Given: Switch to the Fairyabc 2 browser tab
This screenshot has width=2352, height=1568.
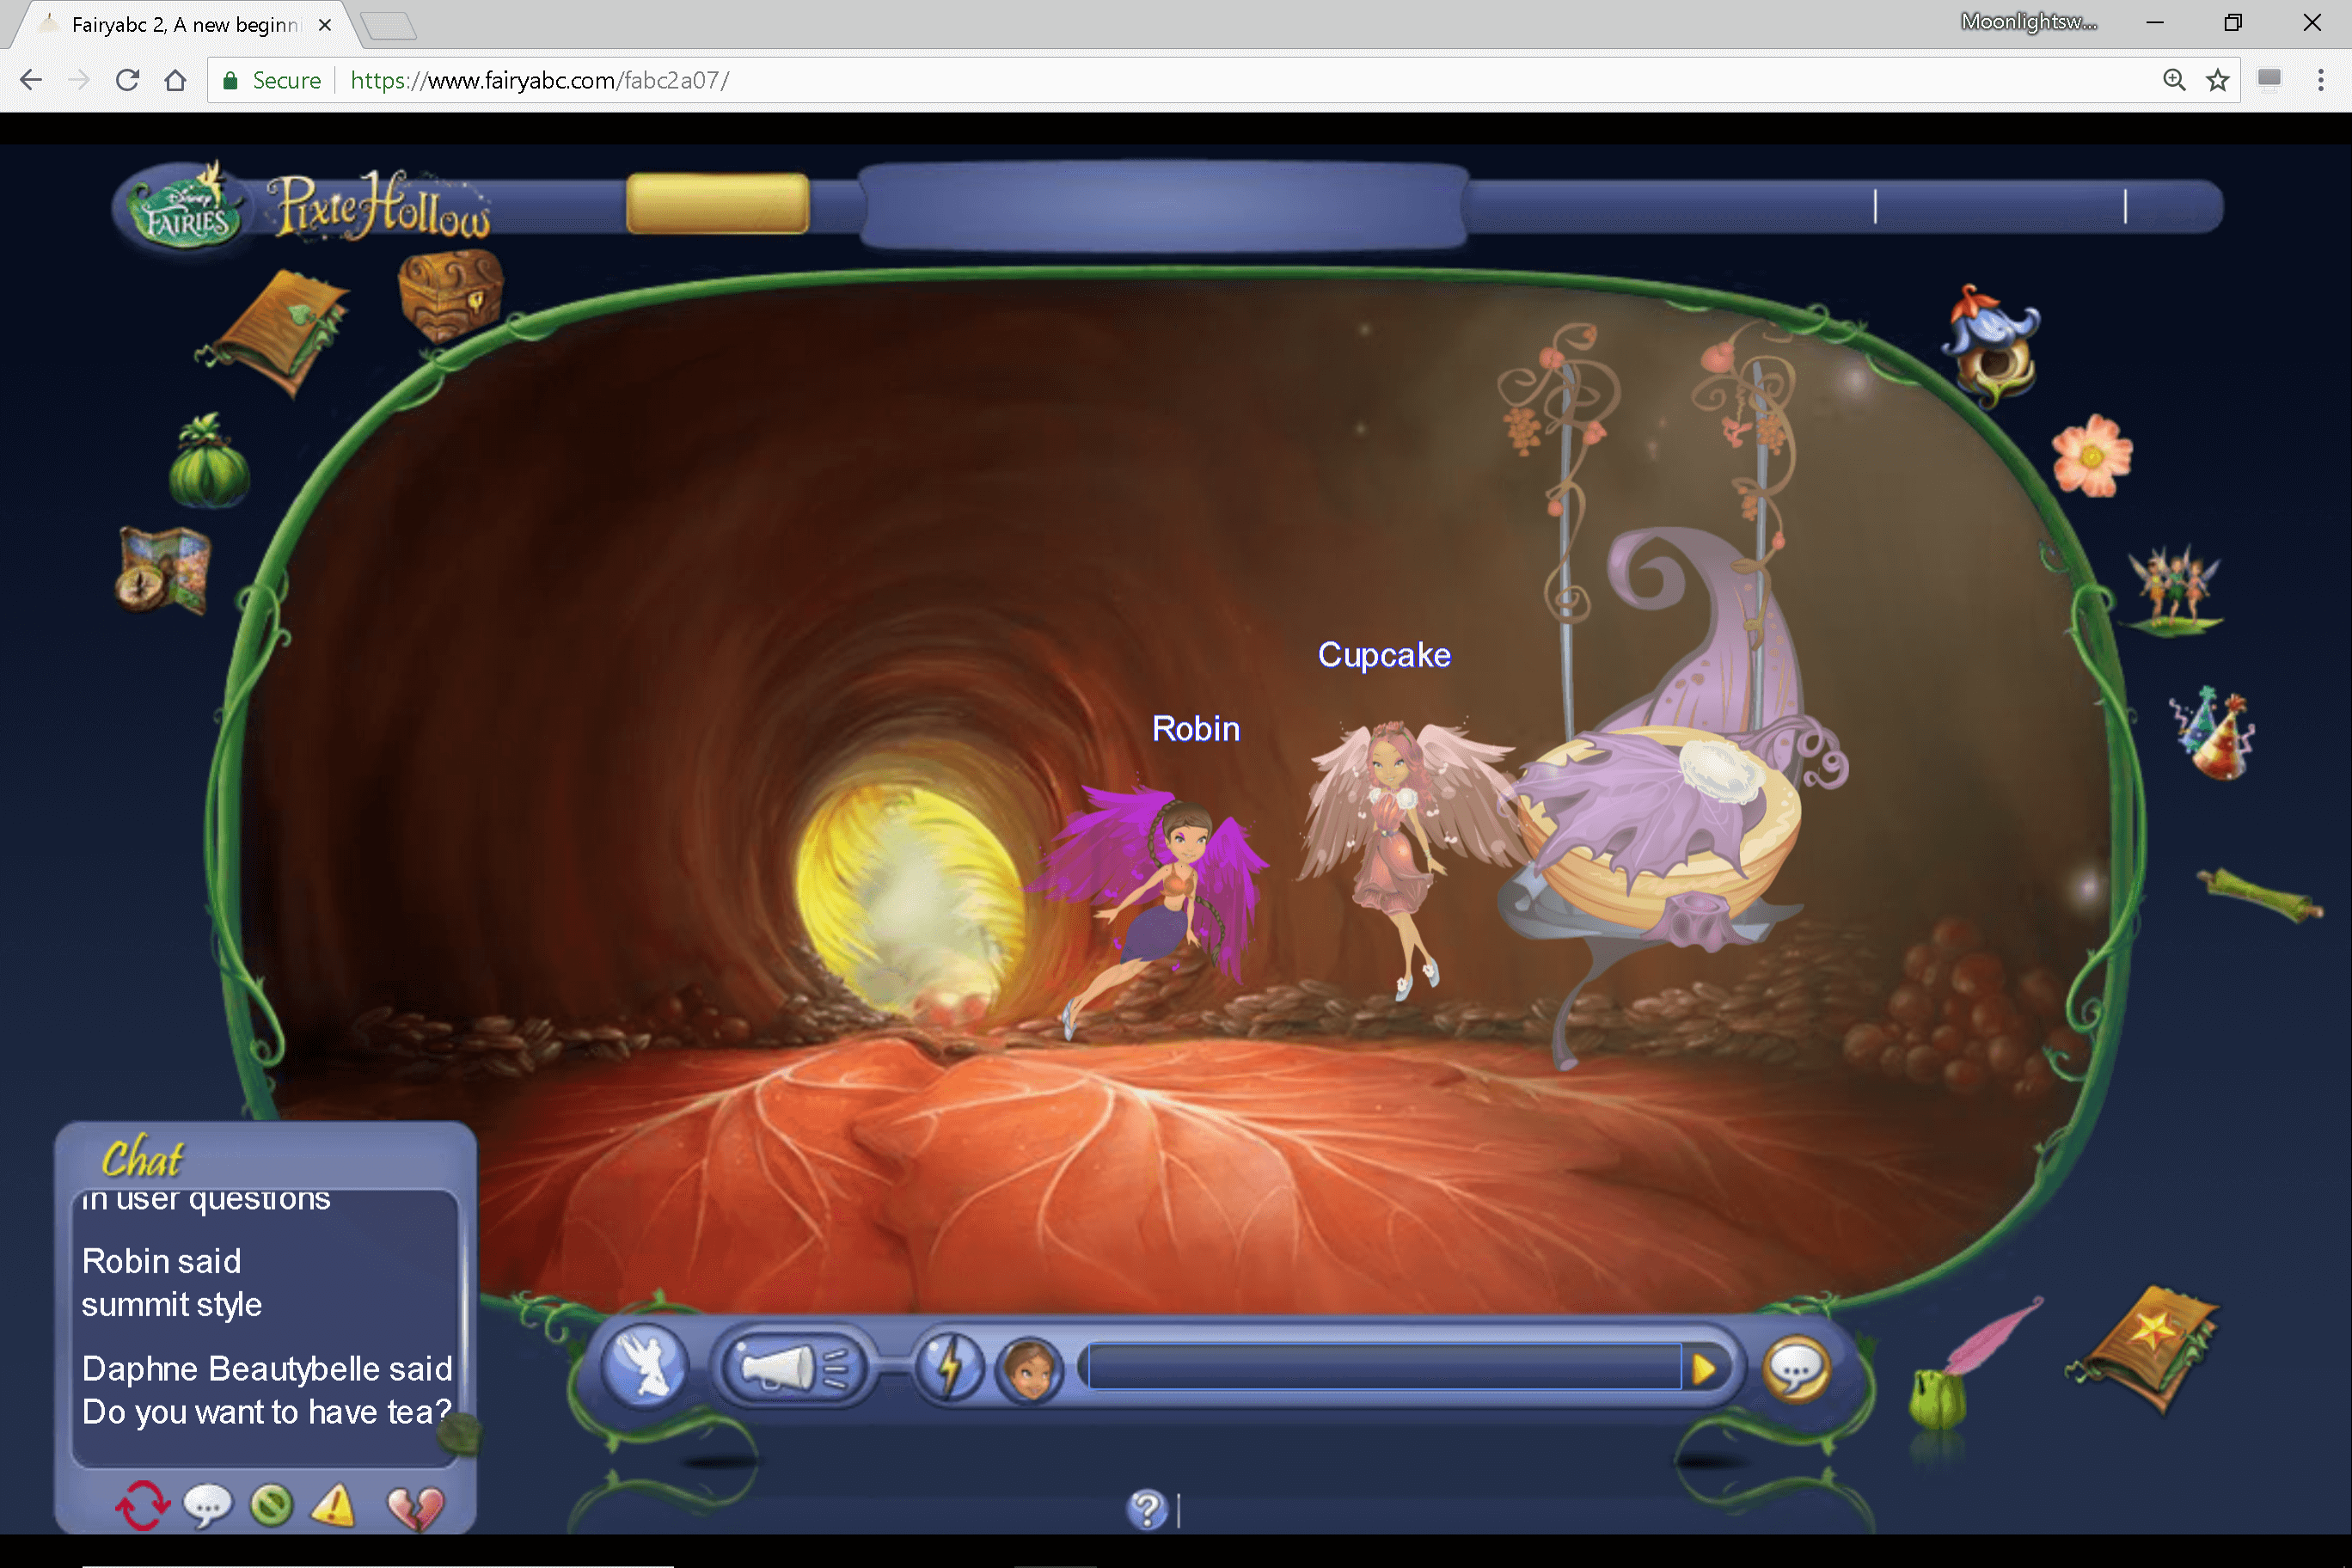Looking at the screenshot, I should coord(180,25).
